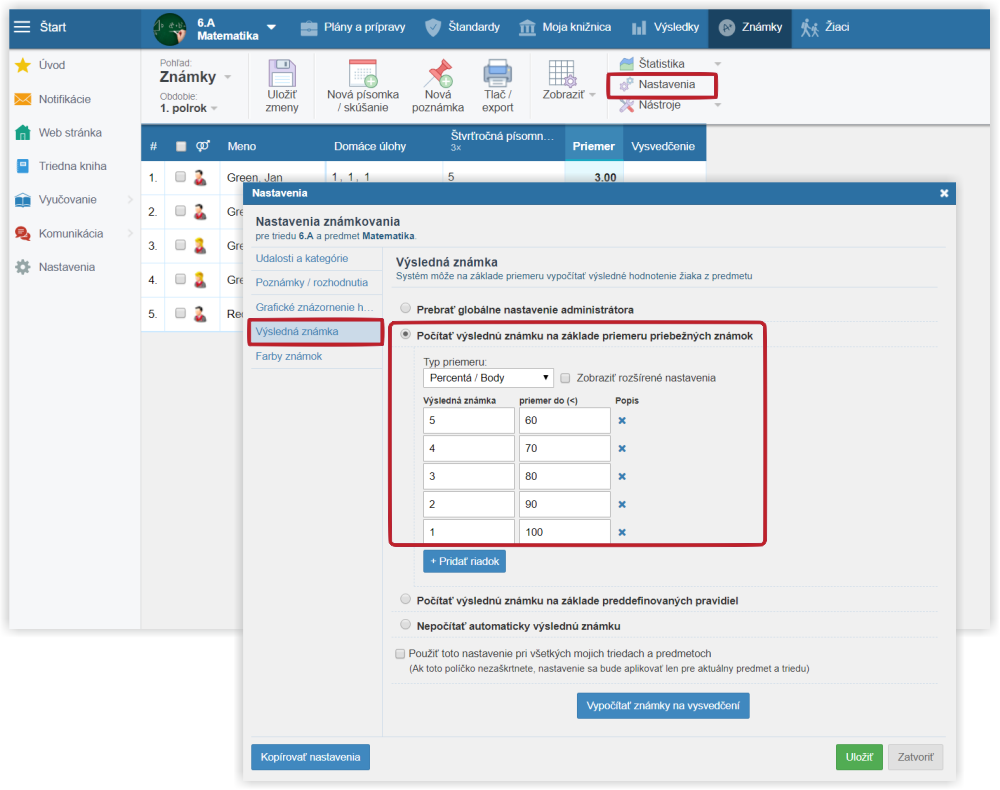Open the Tlač / export printer icon
Image resolution: width=1000 pixels, height=790 pixels.
[497, 75]
